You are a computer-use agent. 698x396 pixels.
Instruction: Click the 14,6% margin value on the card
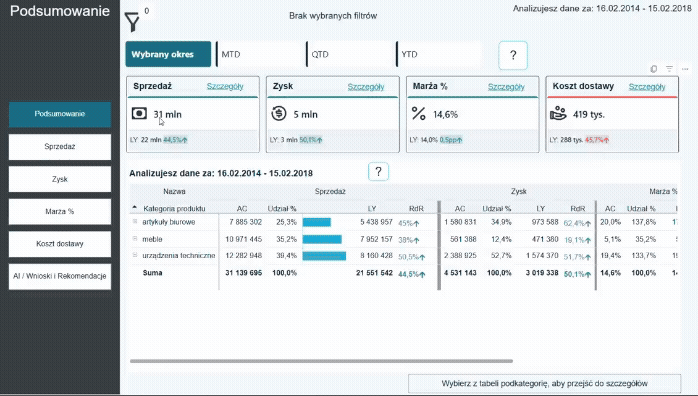(445, 114)
